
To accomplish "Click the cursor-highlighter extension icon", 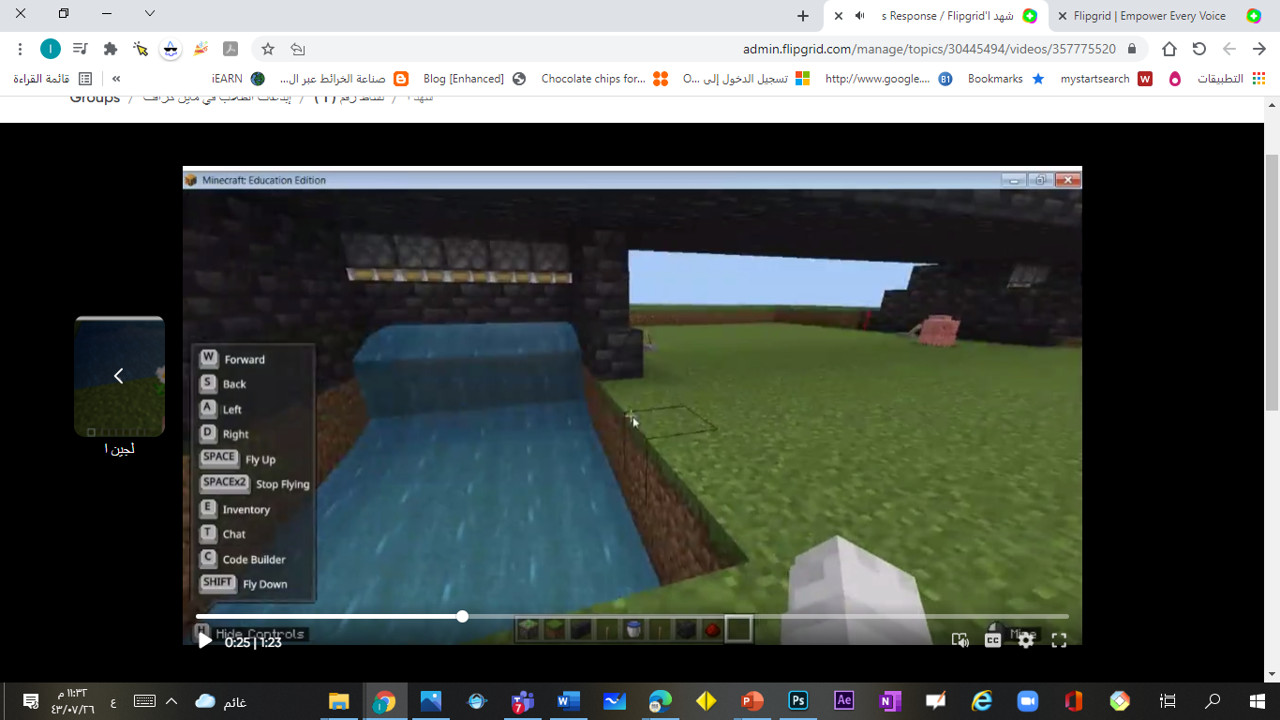I will click(140, 48).
